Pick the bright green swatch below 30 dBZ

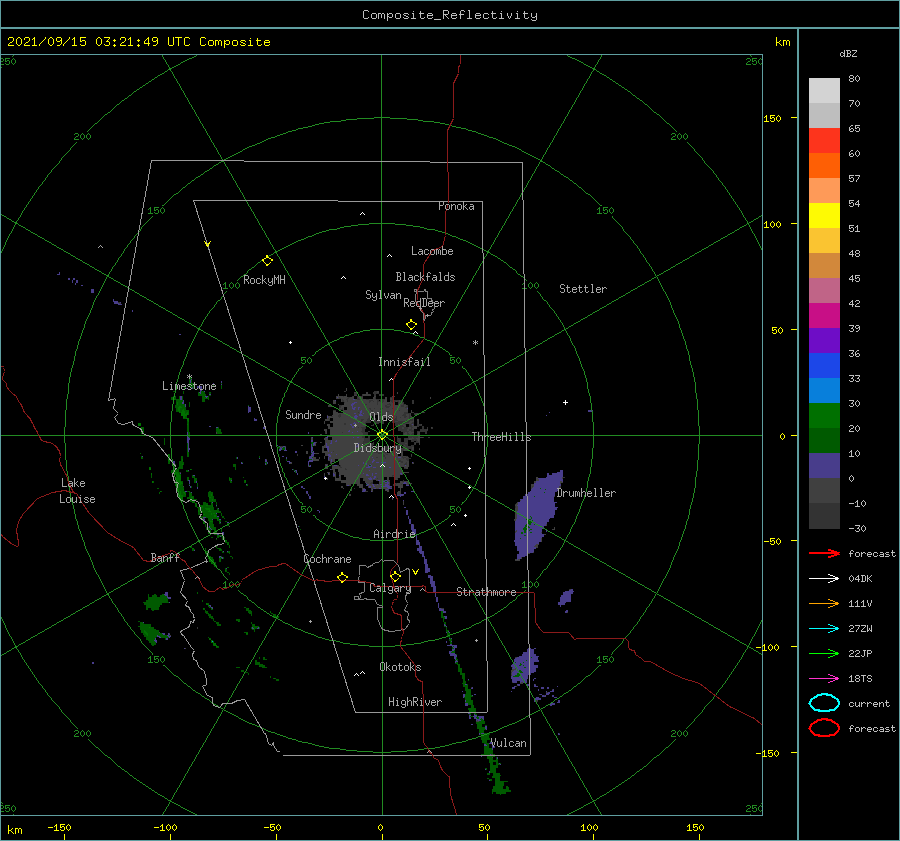pyautogui.click(x=824, y=416)
